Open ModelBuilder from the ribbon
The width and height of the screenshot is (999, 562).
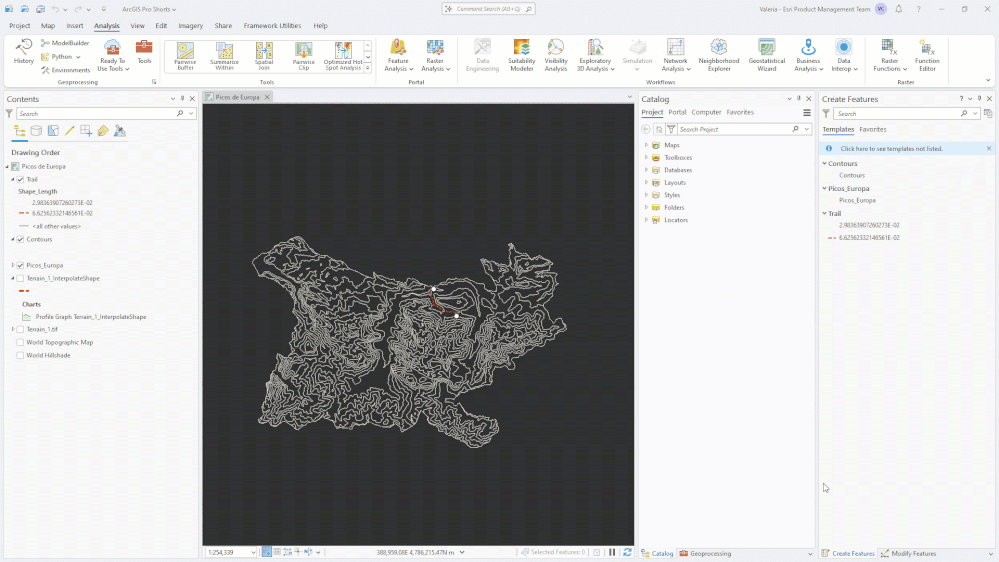(x=65, y=43)
